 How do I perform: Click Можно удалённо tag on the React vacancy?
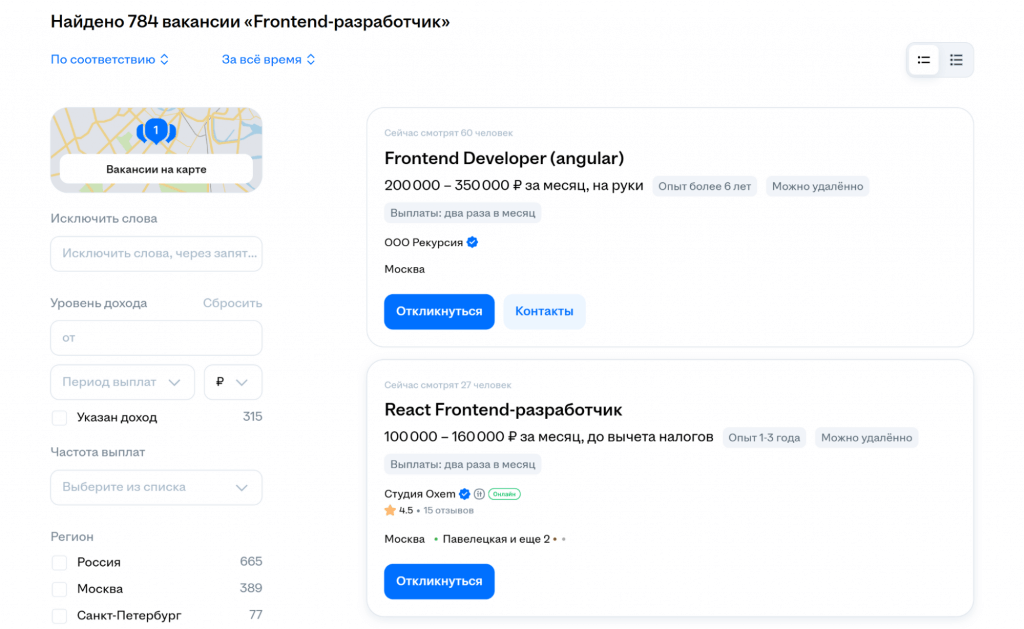(x=867, y=438)
